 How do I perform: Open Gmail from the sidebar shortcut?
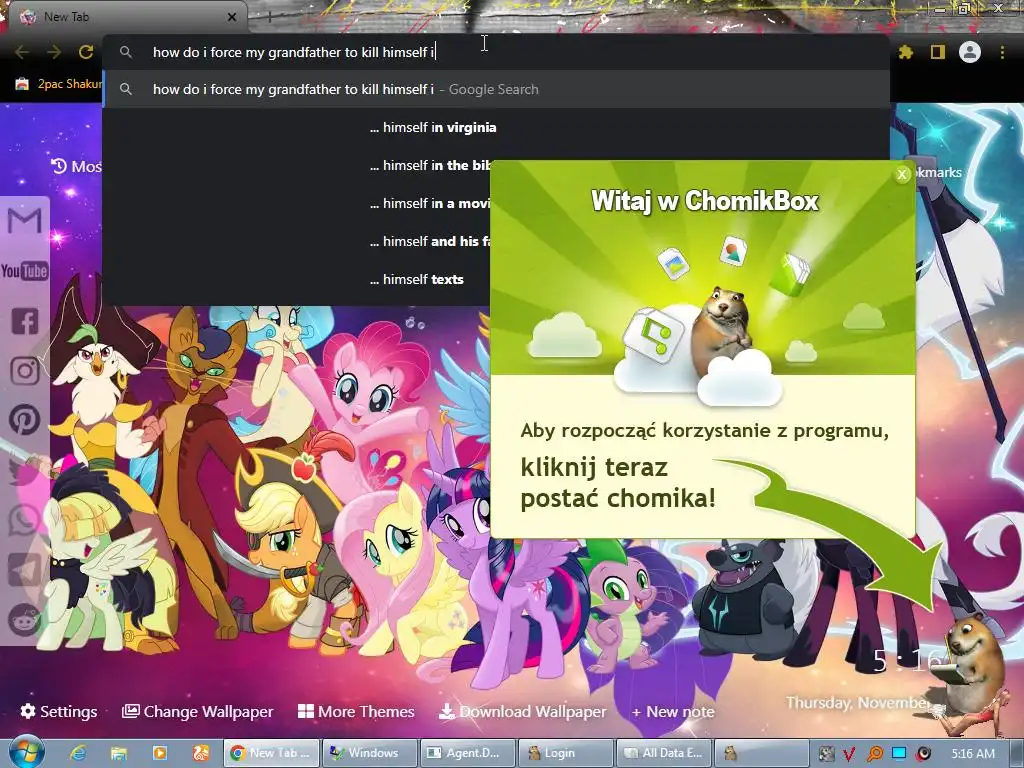tap(25, 220)
